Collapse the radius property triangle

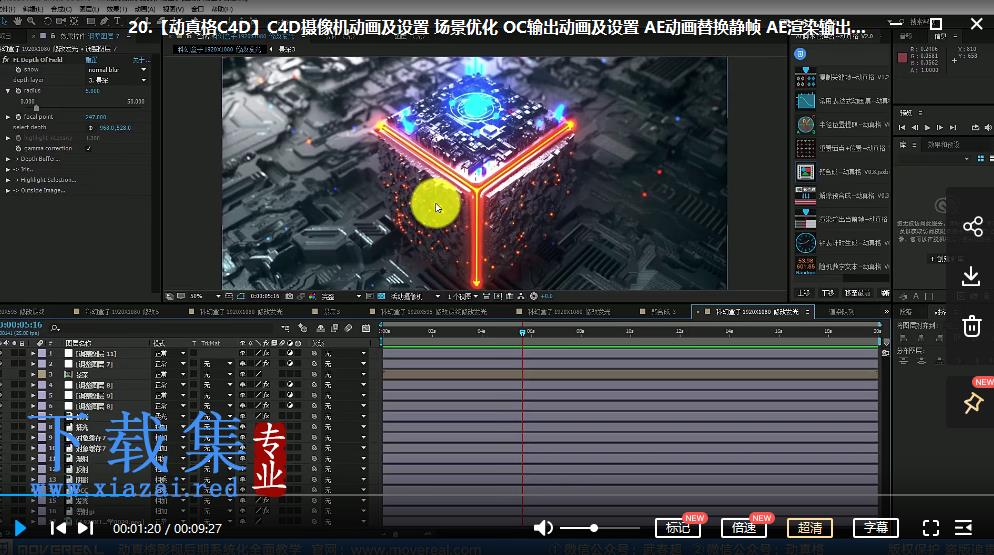coord(8,91)
